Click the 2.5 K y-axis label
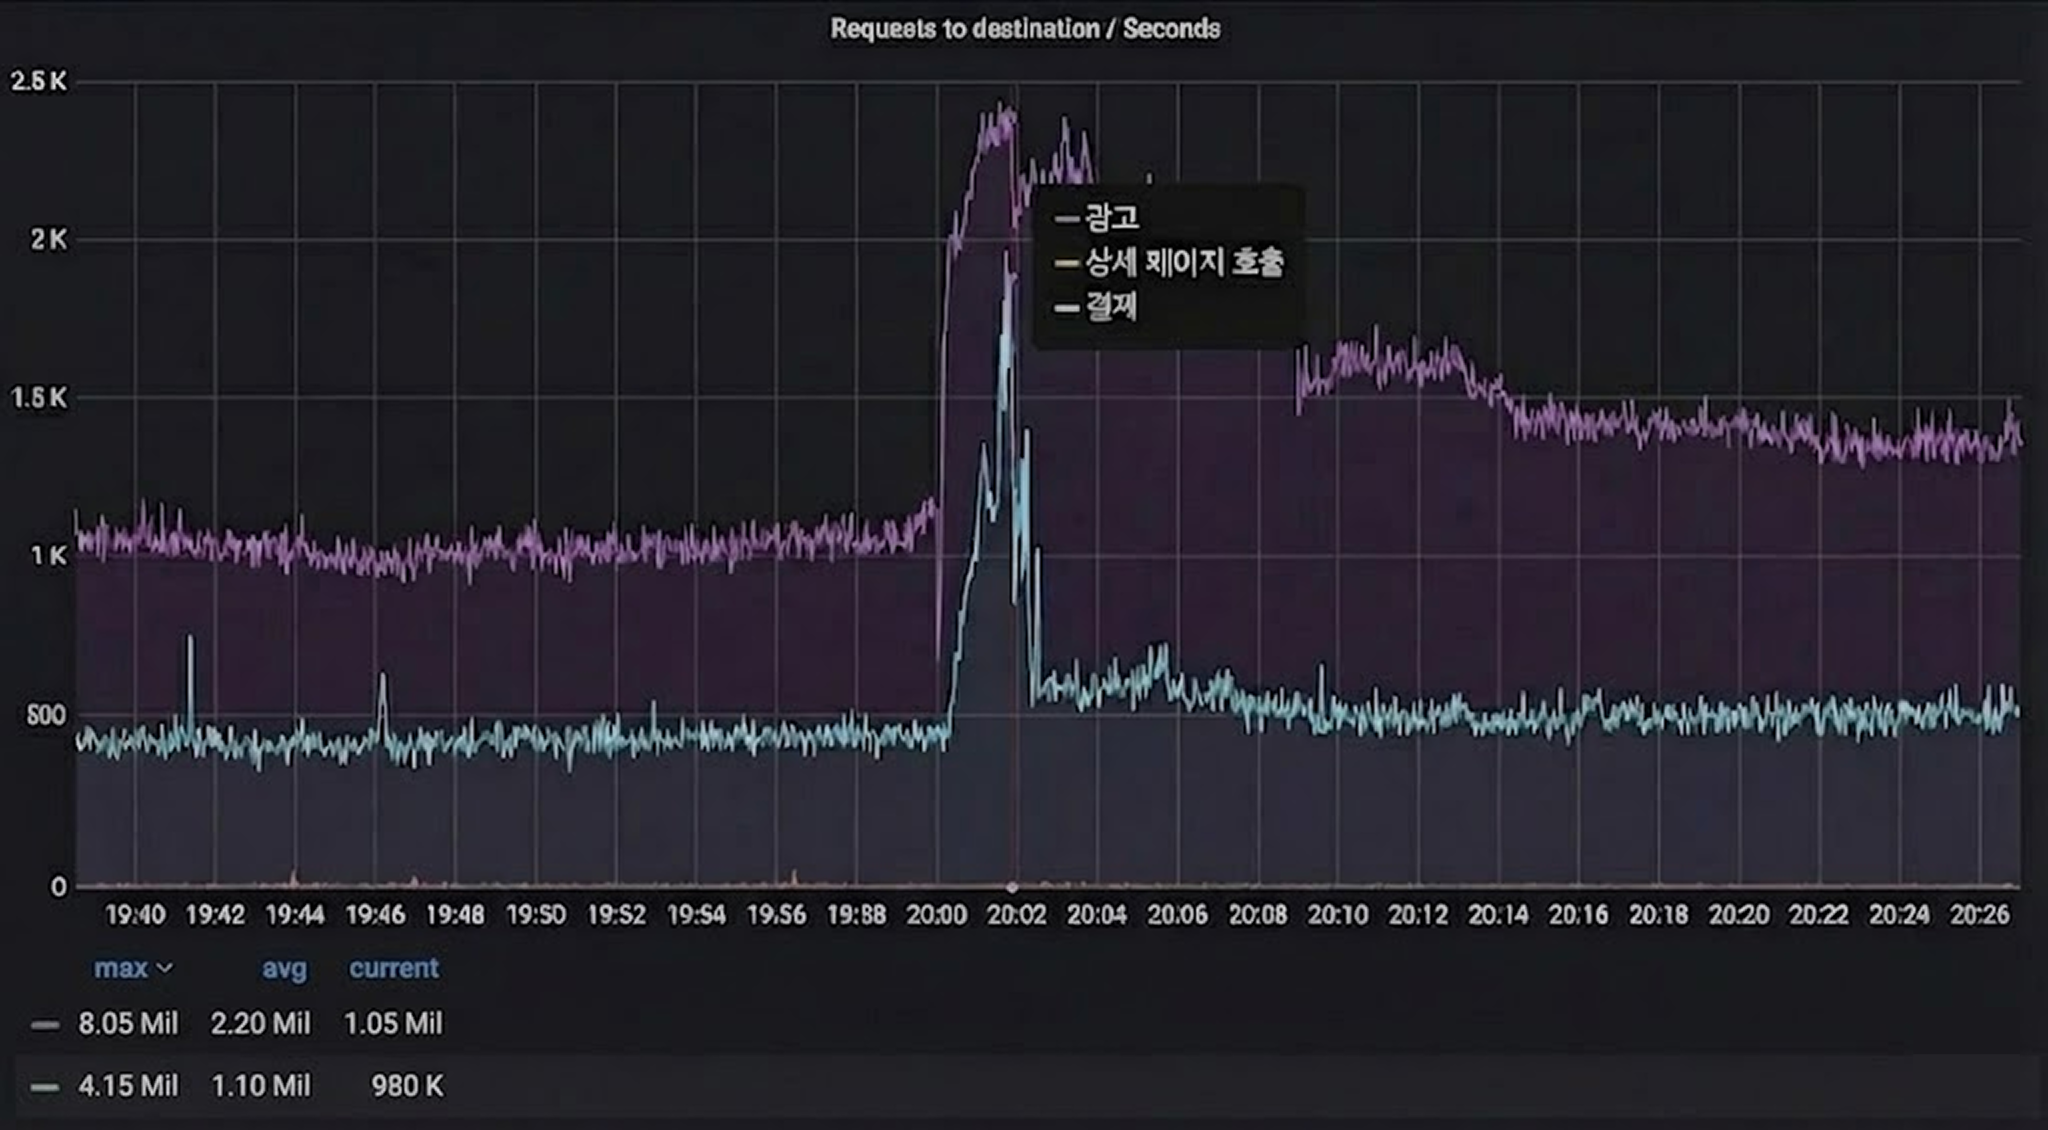This screenshot has width=2048, height=1130. [x=38, y=81]
